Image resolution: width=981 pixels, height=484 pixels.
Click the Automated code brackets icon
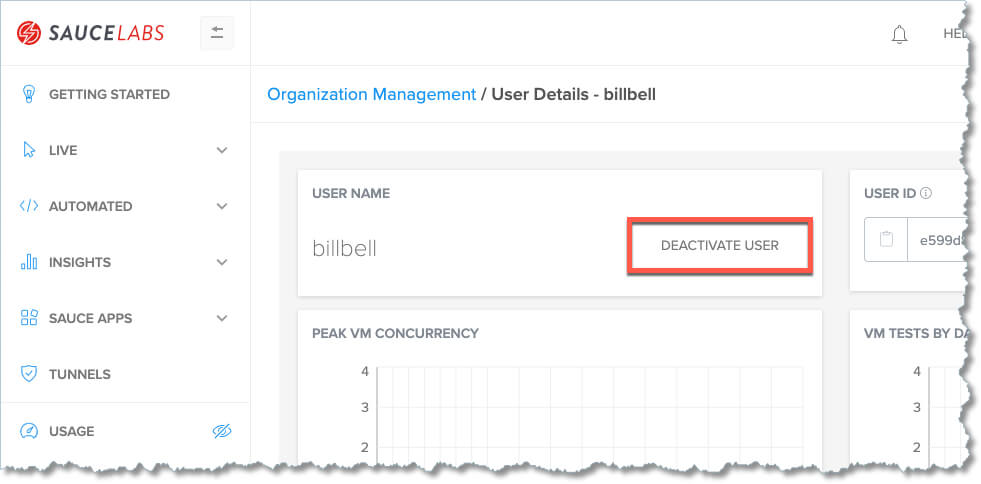[x=29, y=206]
